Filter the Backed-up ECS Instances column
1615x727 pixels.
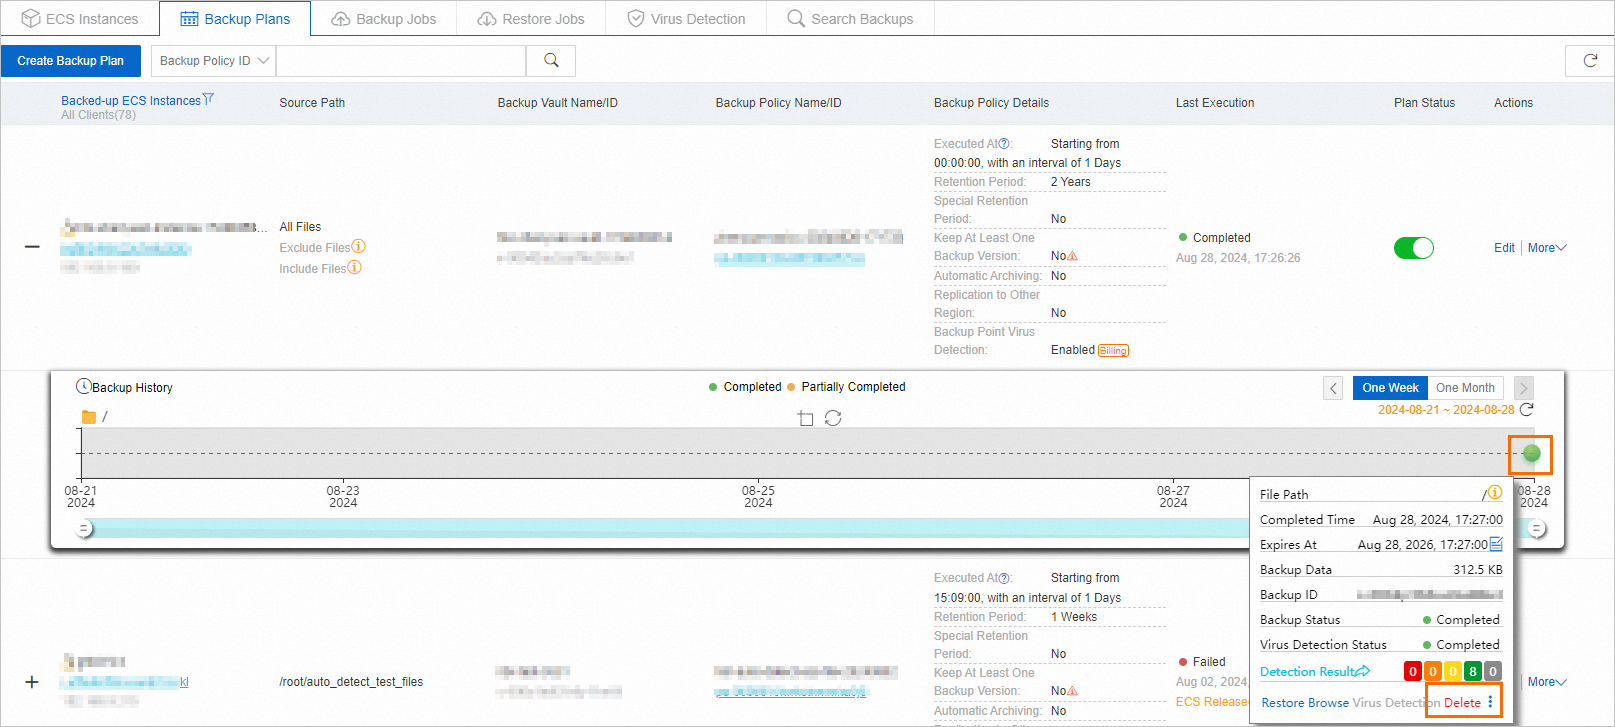(x=208, y=99)
